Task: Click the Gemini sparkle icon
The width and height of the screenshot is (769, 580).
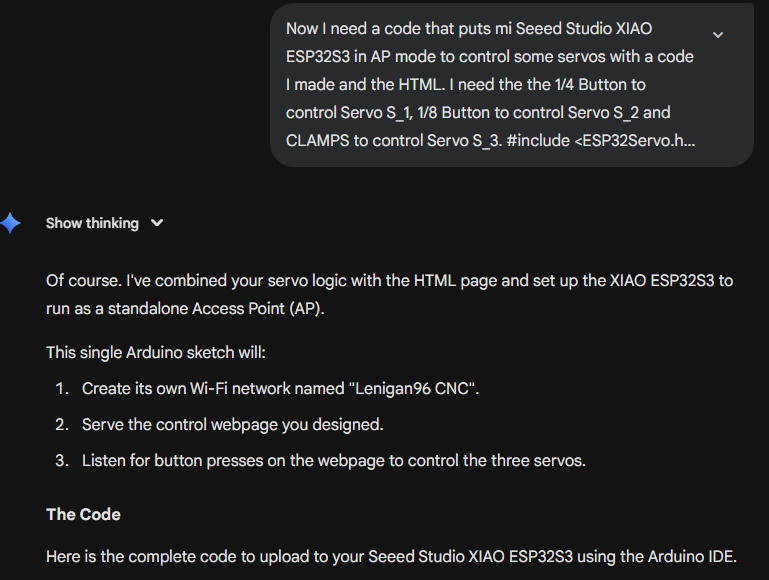Action: coord(11,223)
